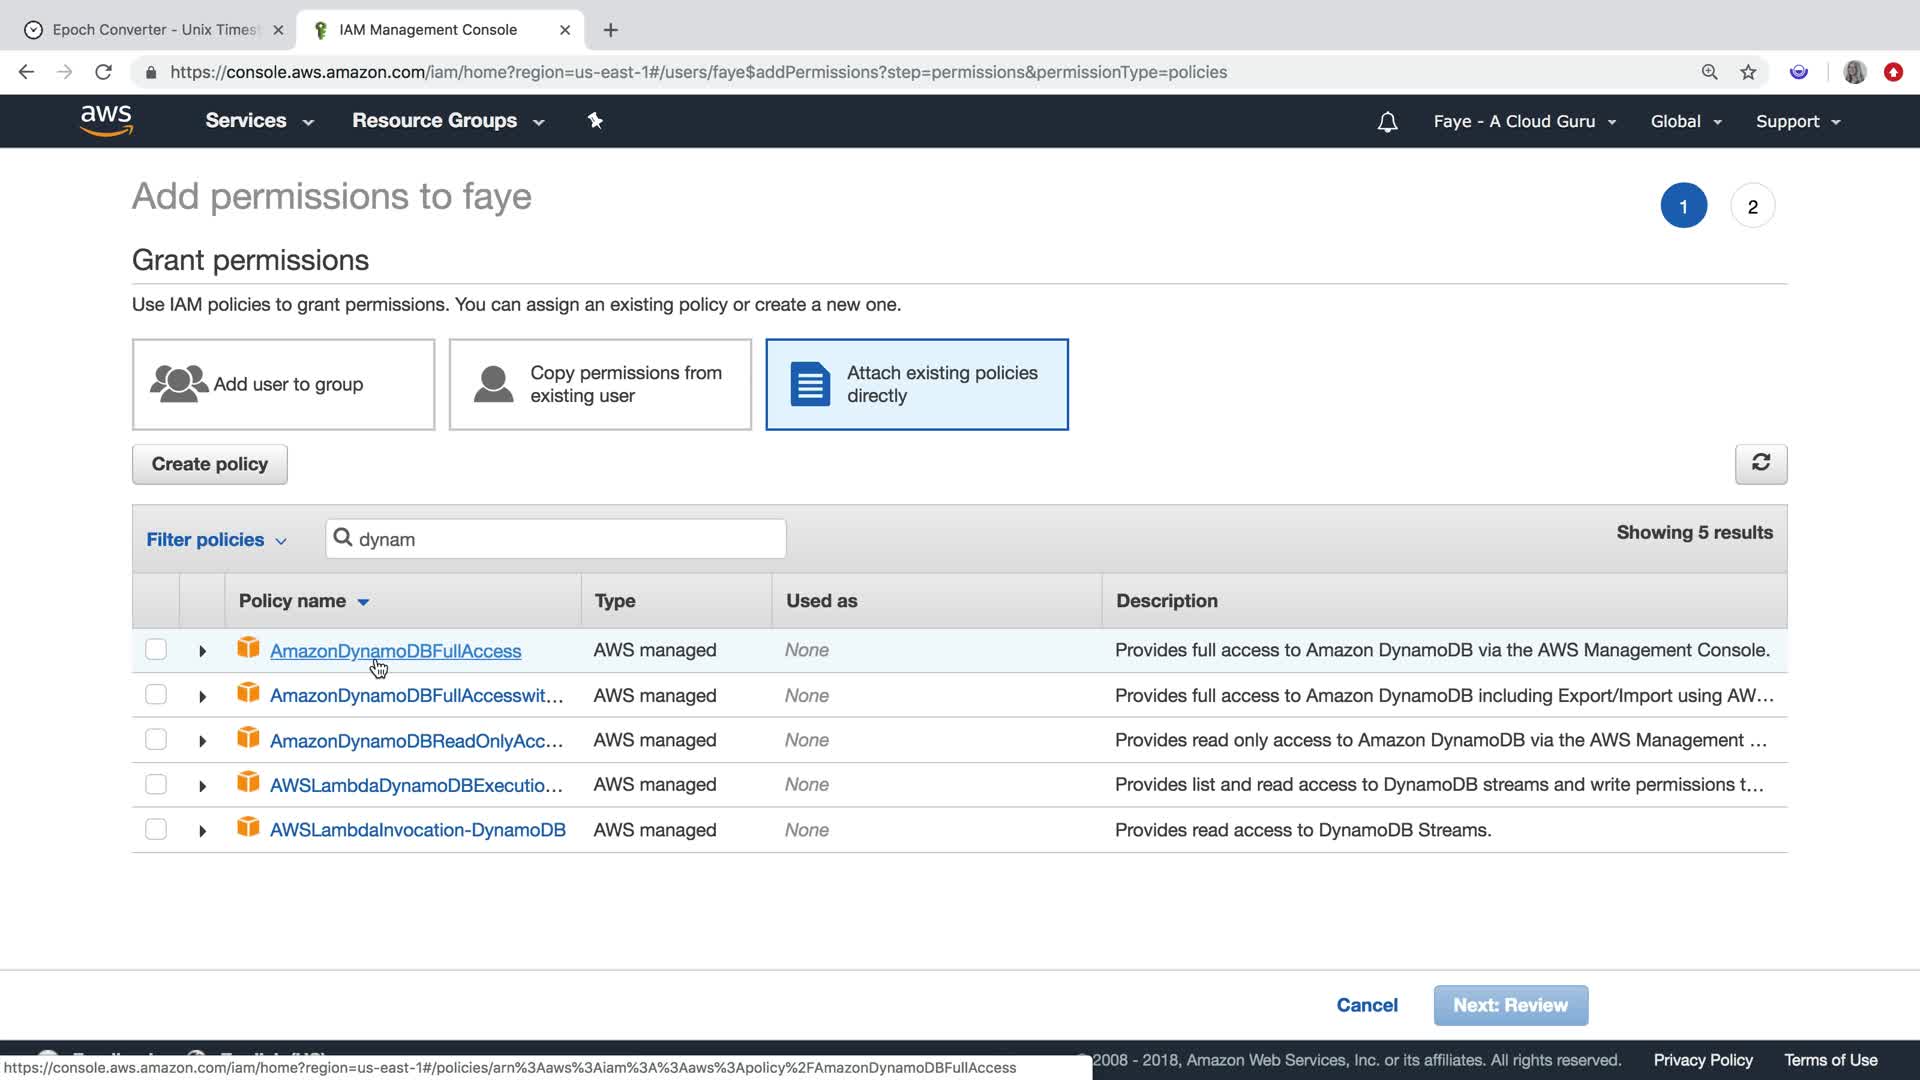This screenshot has height=1080, width=1920.
Task: Select the AWSLambdaInvocation-DynamoDB checkbox
Action: point(156,829)
